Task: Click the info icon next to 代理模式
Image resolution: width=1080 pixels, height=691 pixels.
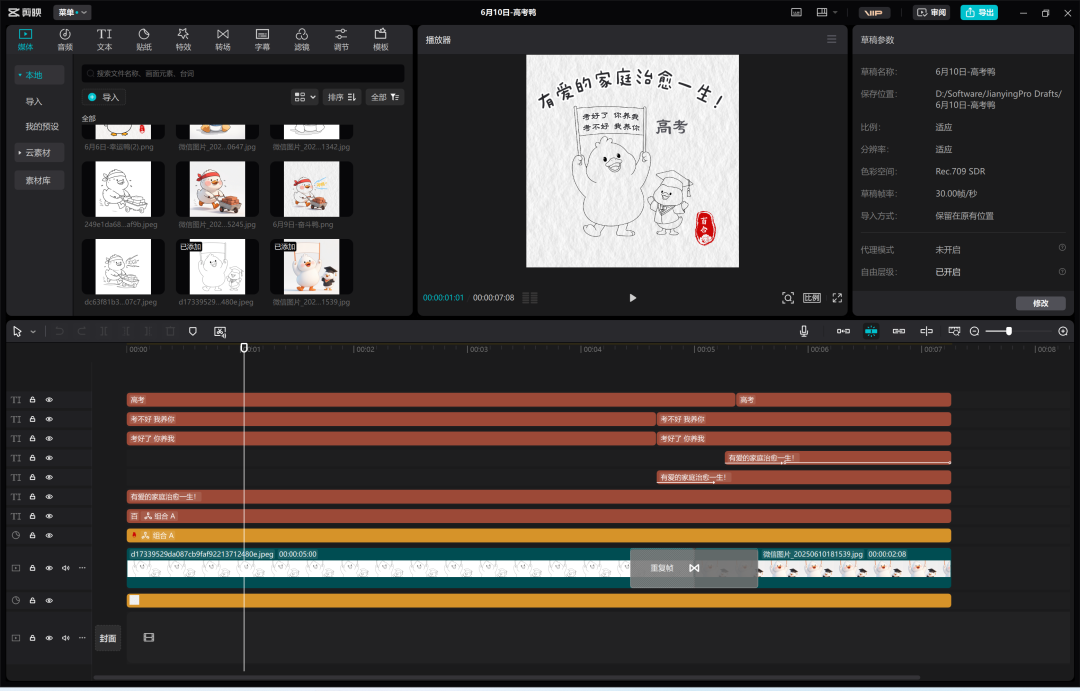Action: point(1062,248)
